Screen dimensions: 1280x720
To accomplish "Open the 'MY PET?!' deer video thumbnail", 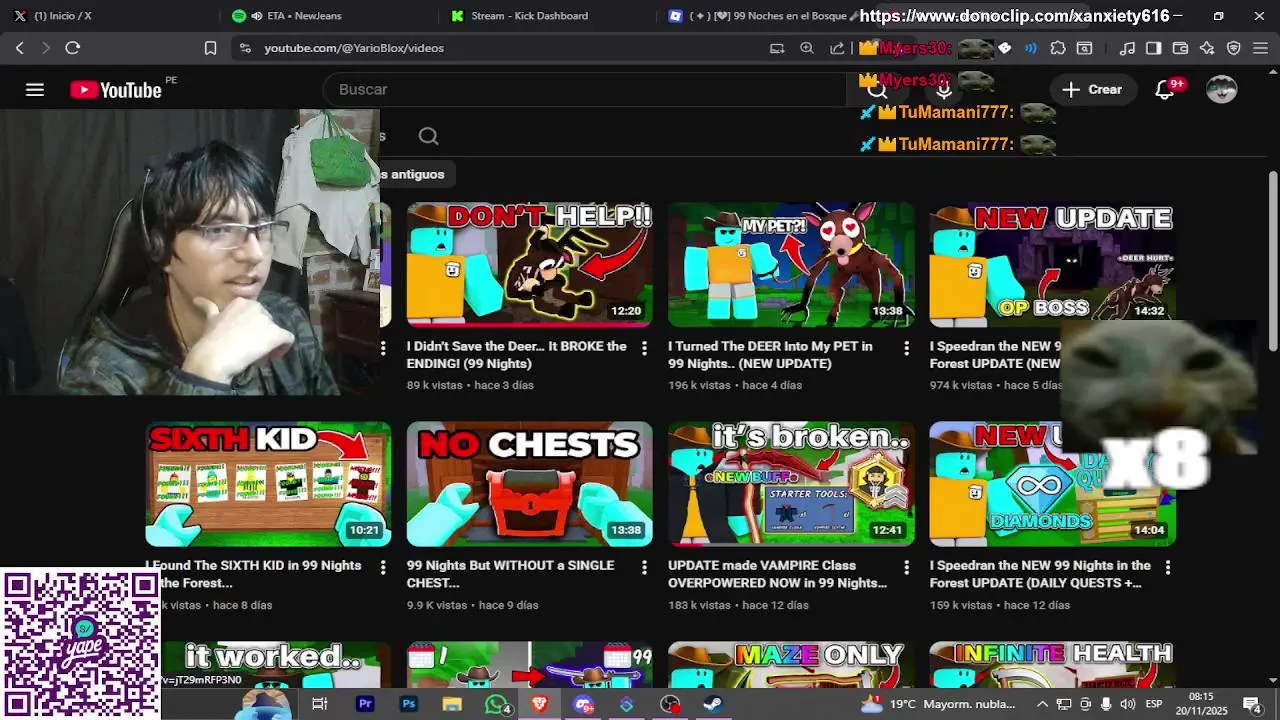I will (x=791, y=264).
